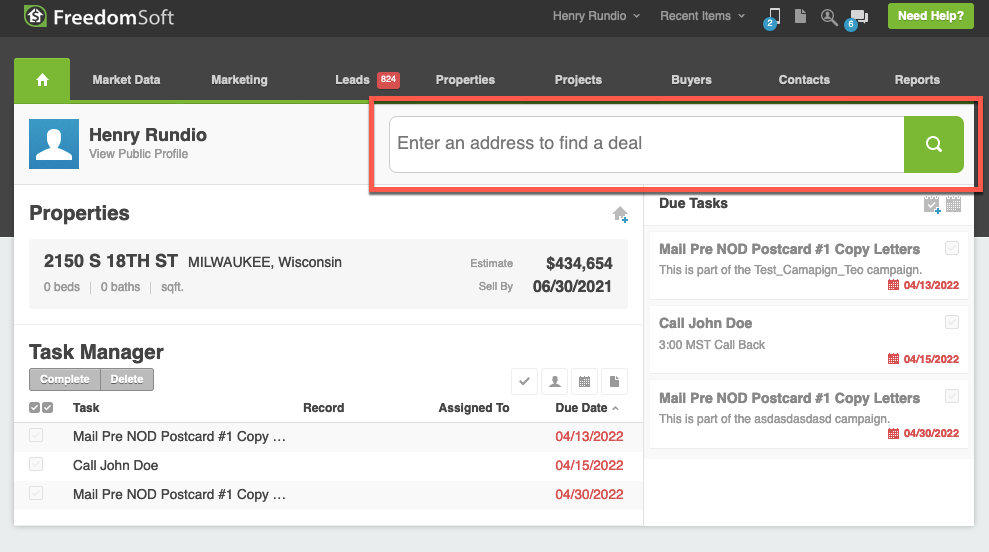Click the document icon in top bar
Viewport: 989px width, 552px height.
click(800, 16)
